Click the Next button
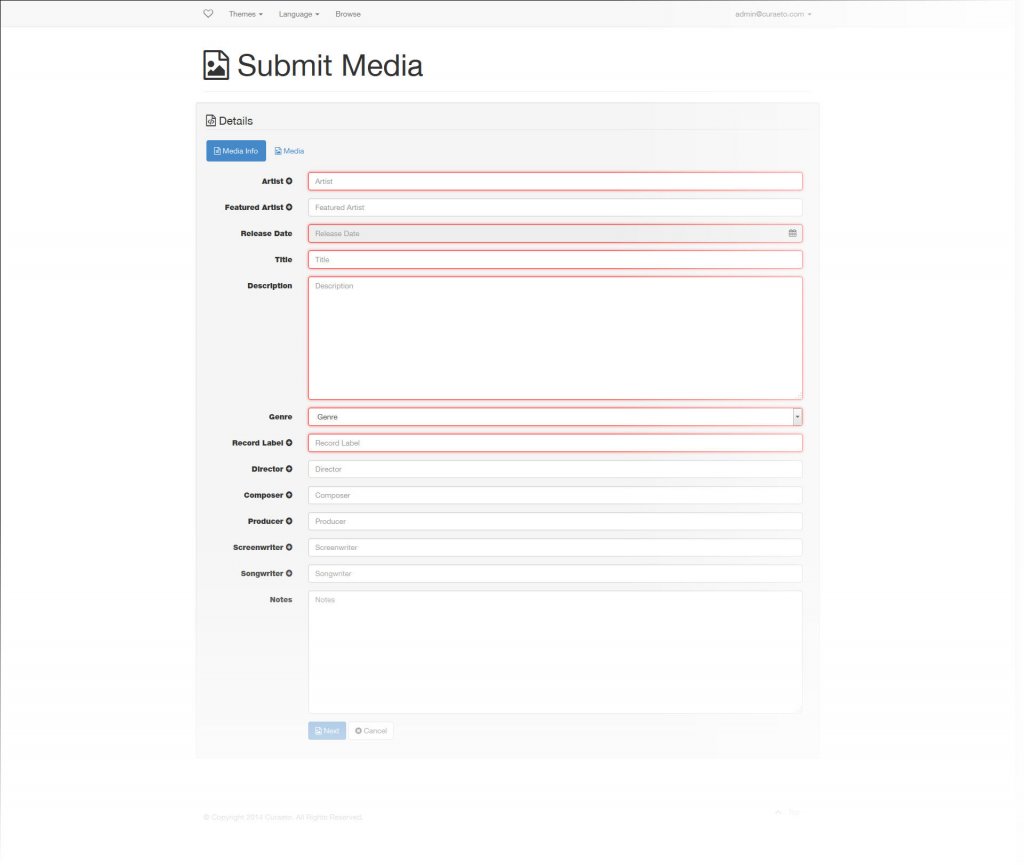 (x=327, y=731)
